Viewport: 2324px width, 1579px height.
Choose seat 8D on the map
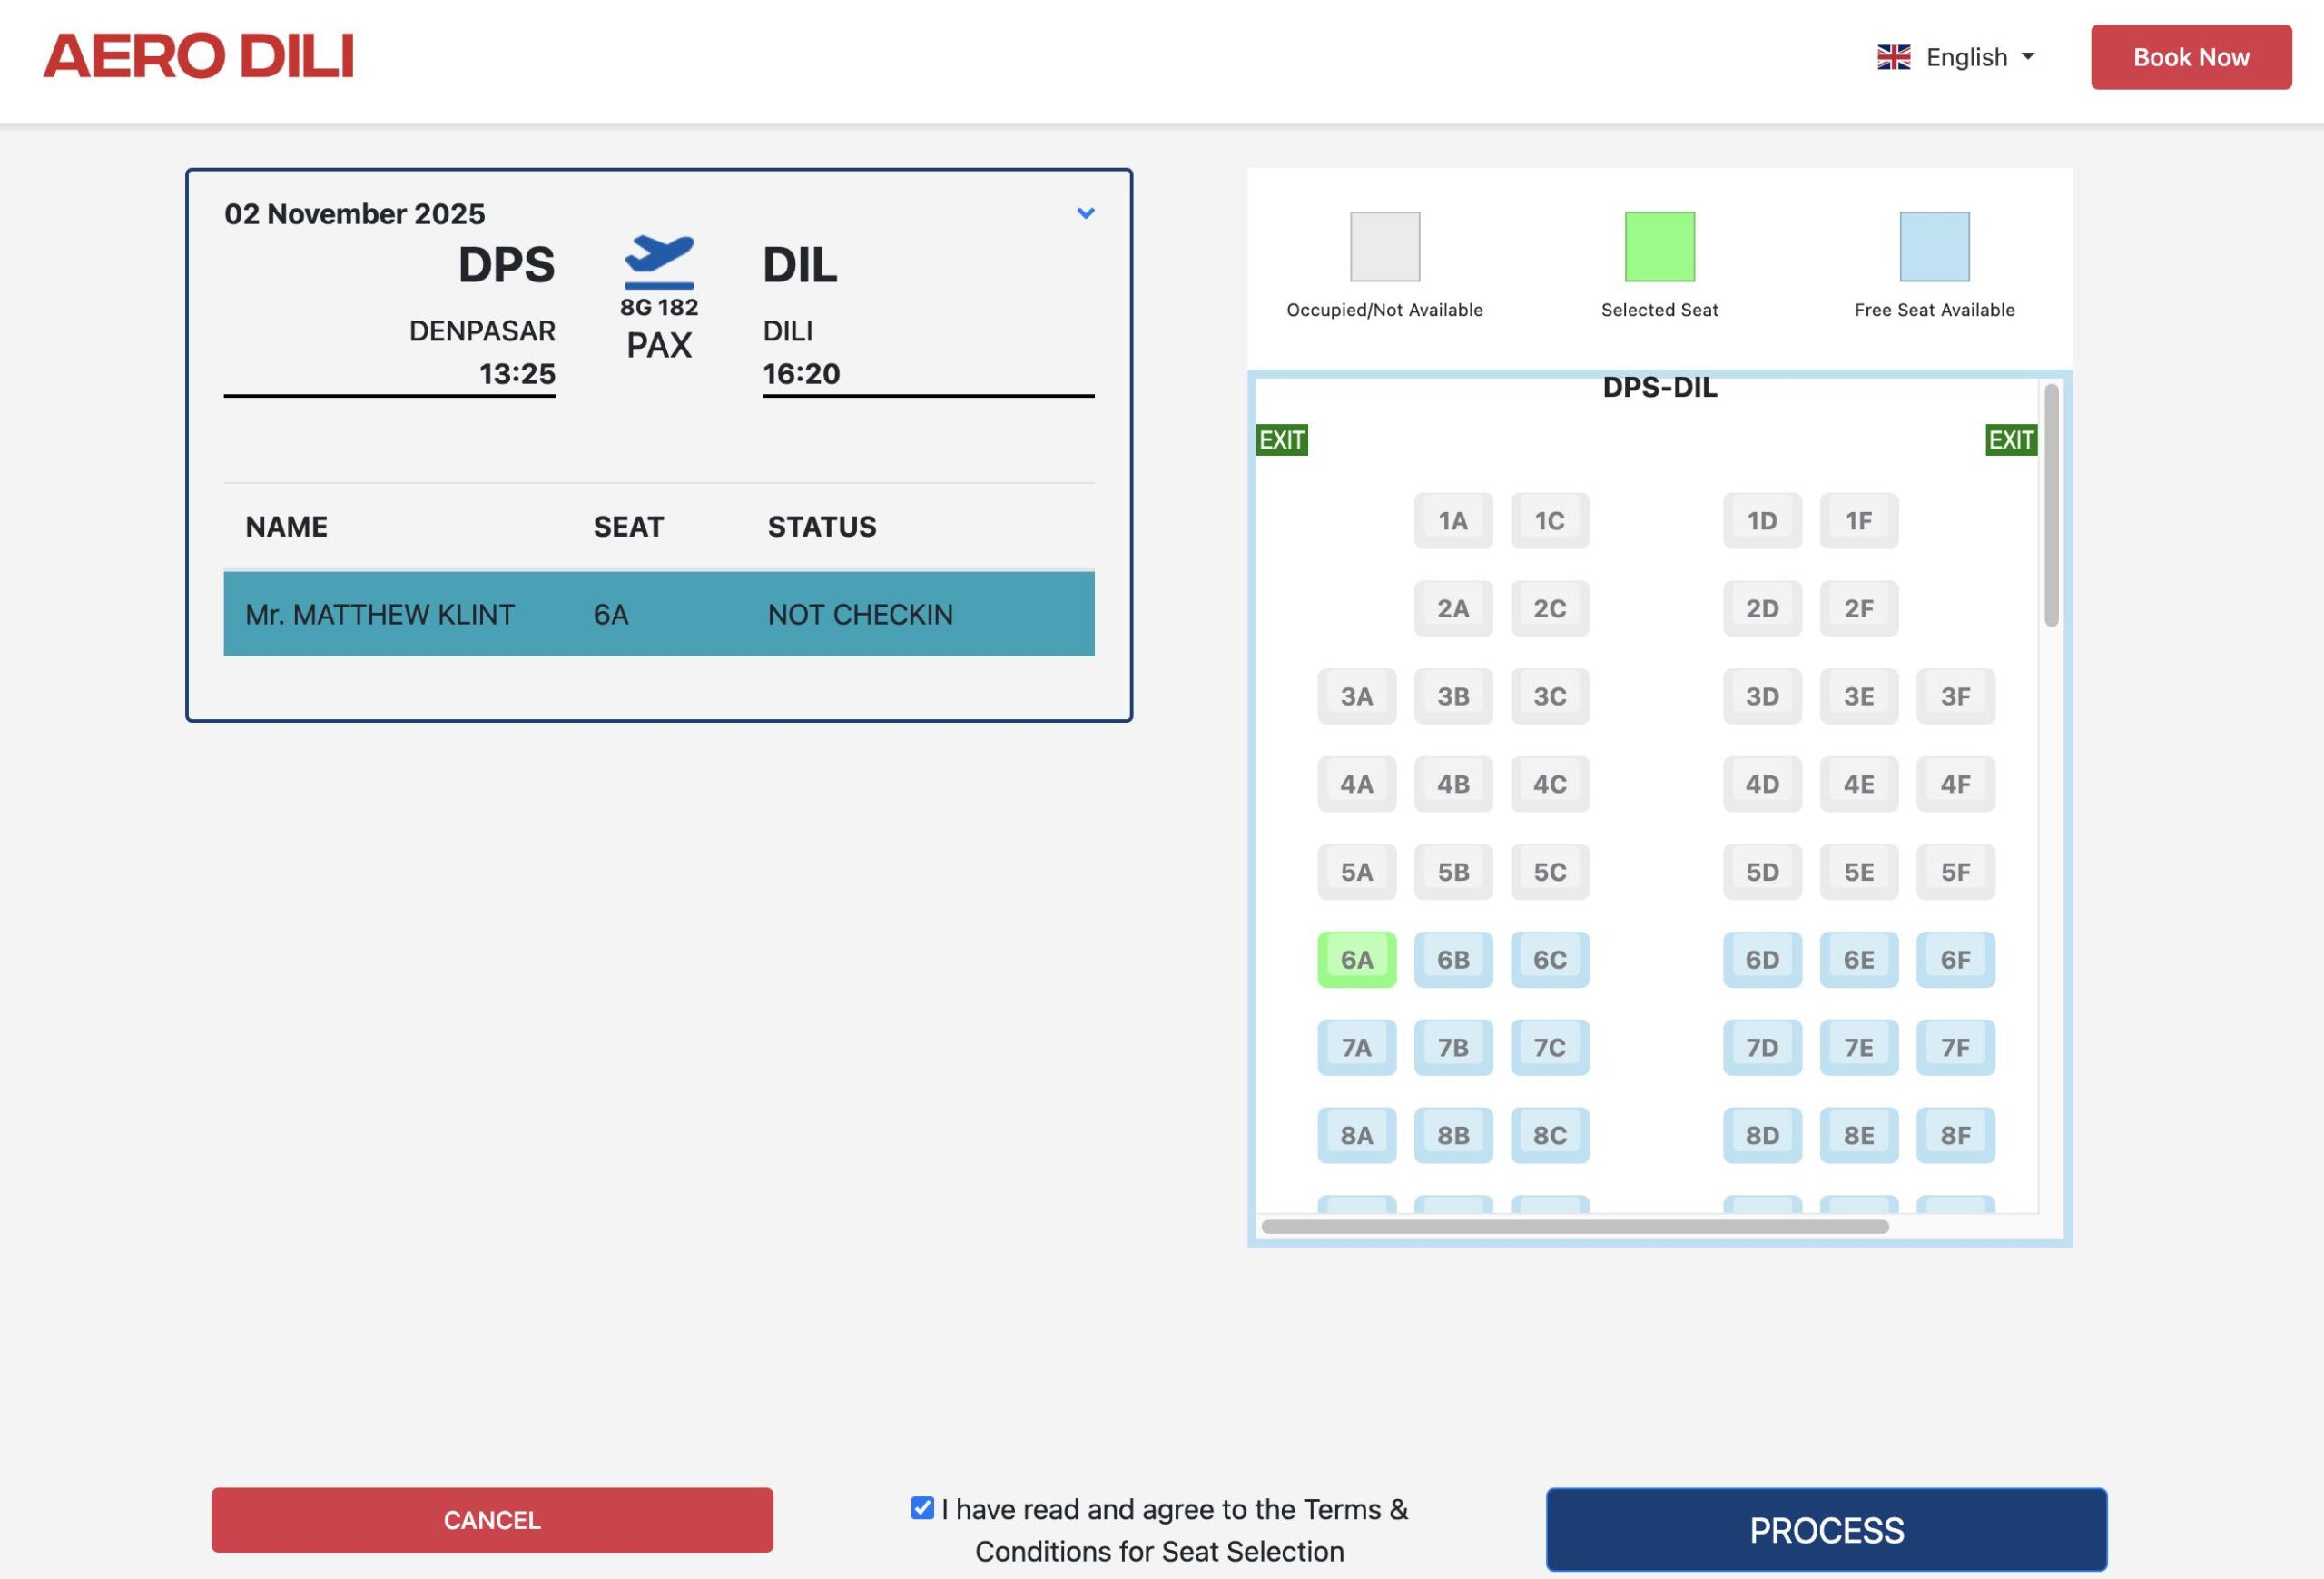[1761, 1136]
